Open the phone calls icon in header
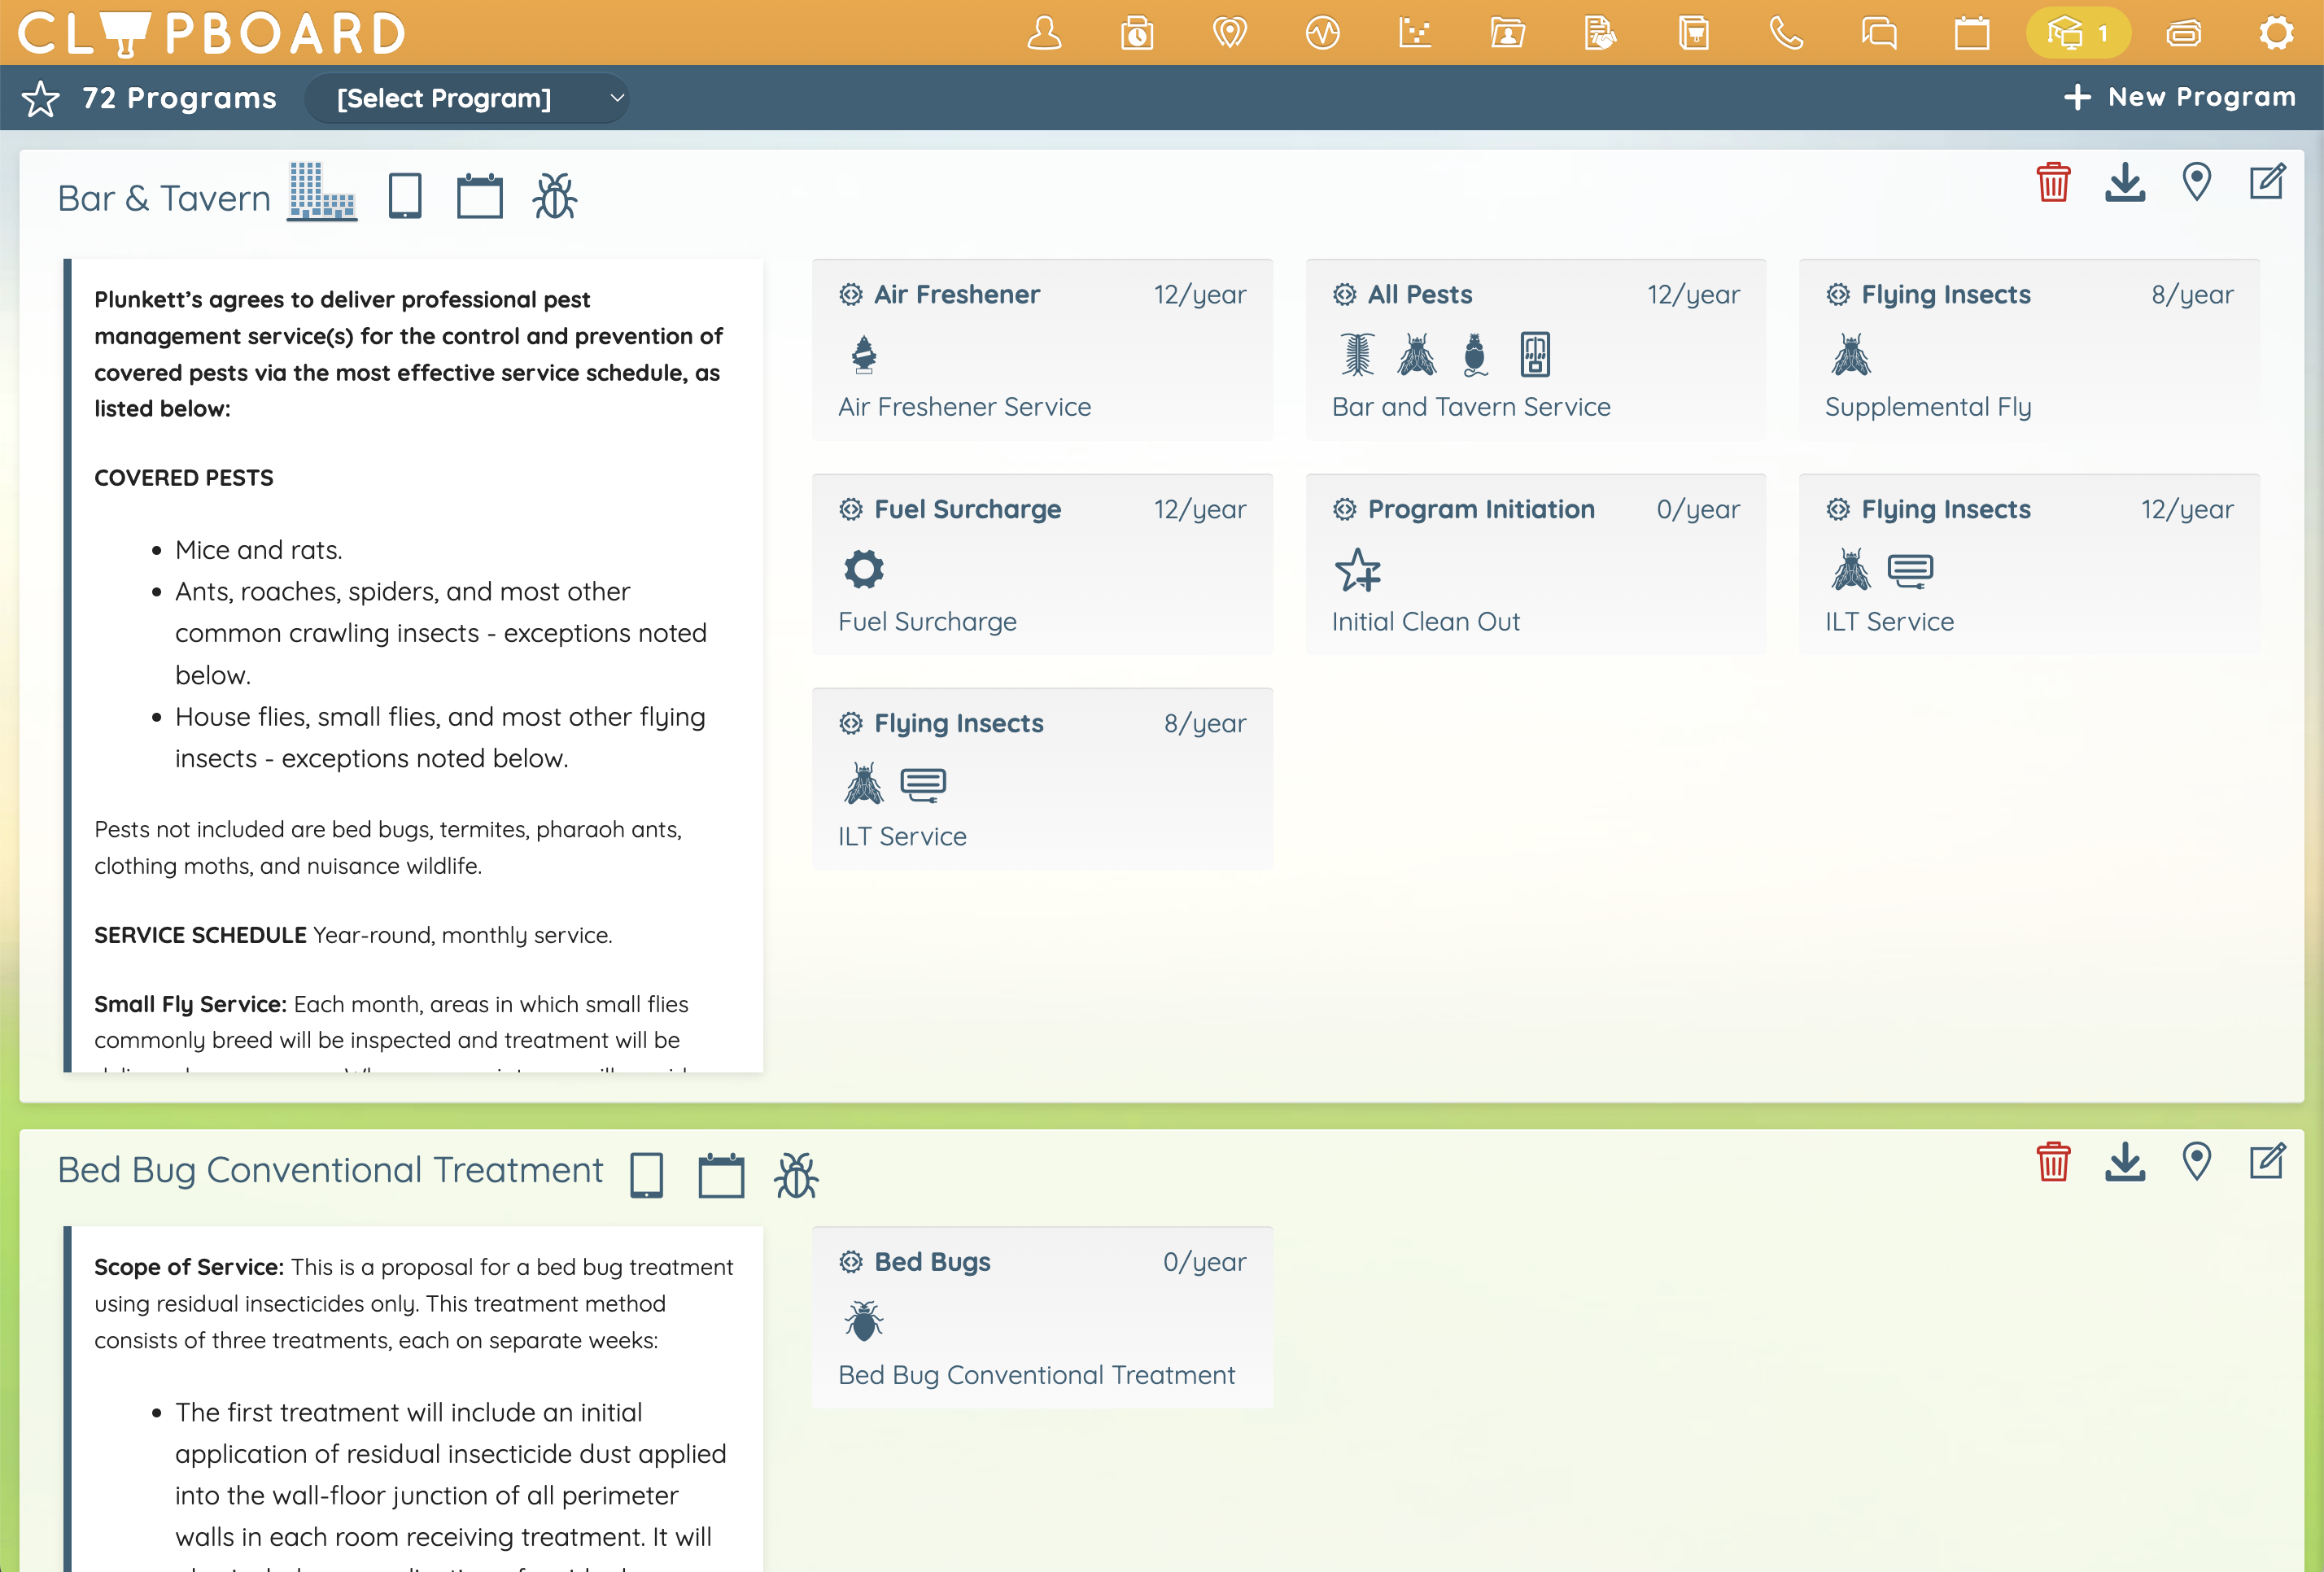 point(1786,33)
